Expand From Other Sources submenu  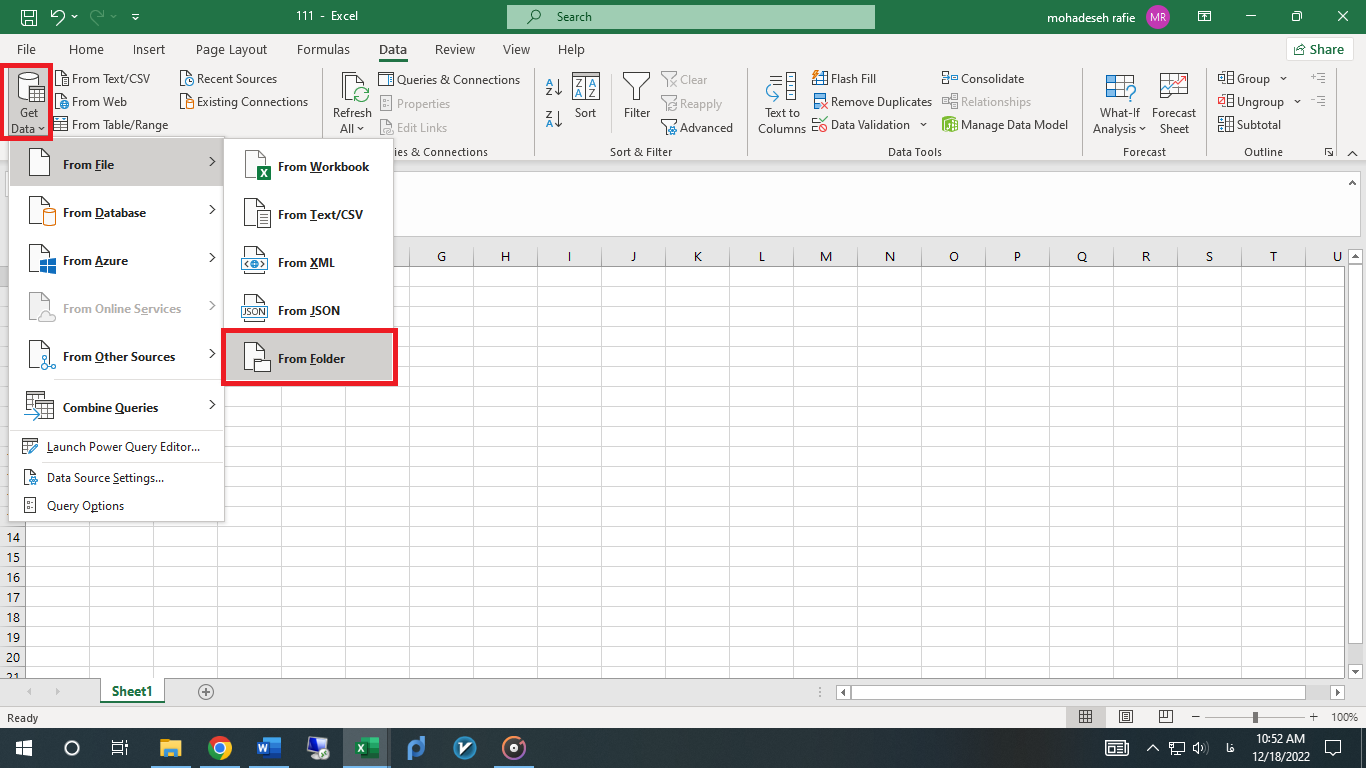point(117,357)
